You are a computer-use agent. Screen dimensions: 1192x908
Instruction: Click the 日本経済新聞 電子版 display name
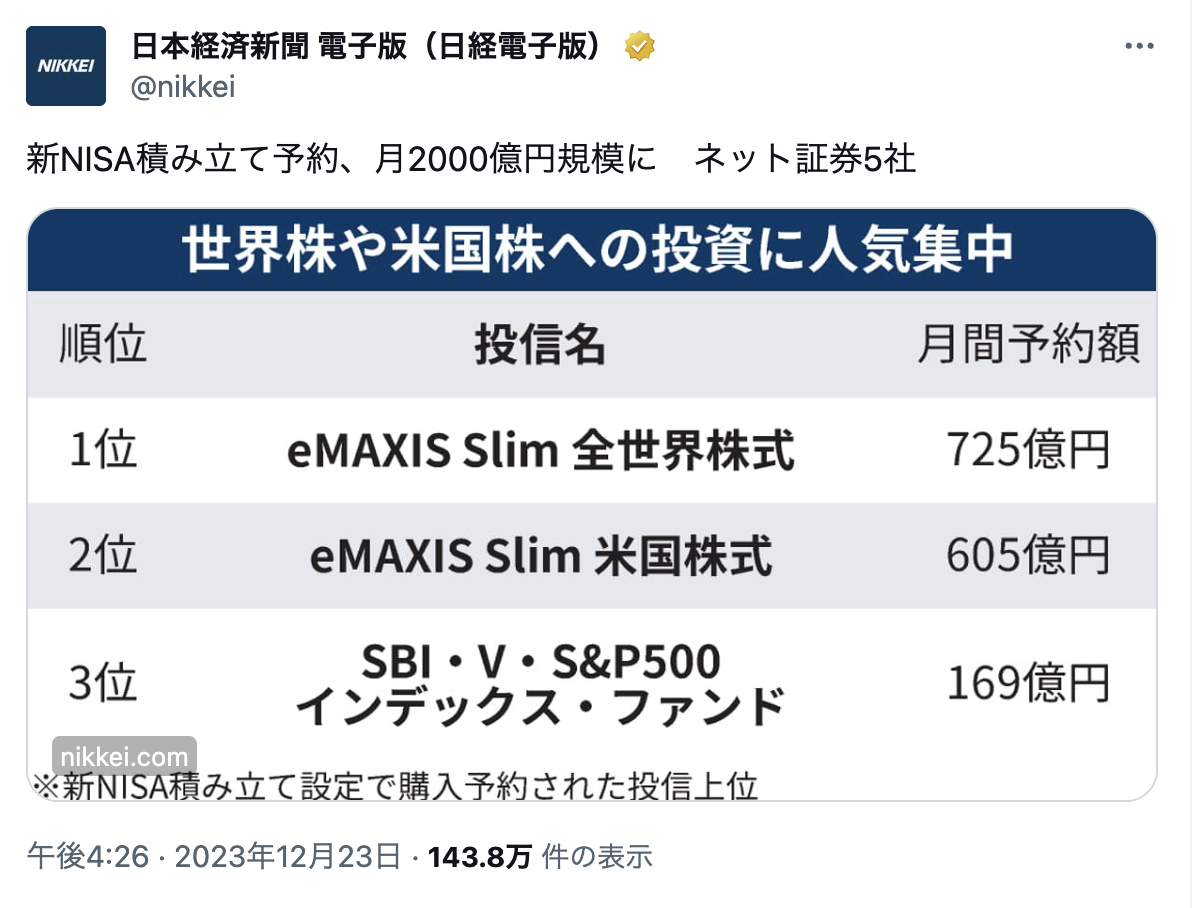pyautogui.click(x=367, y=46)
